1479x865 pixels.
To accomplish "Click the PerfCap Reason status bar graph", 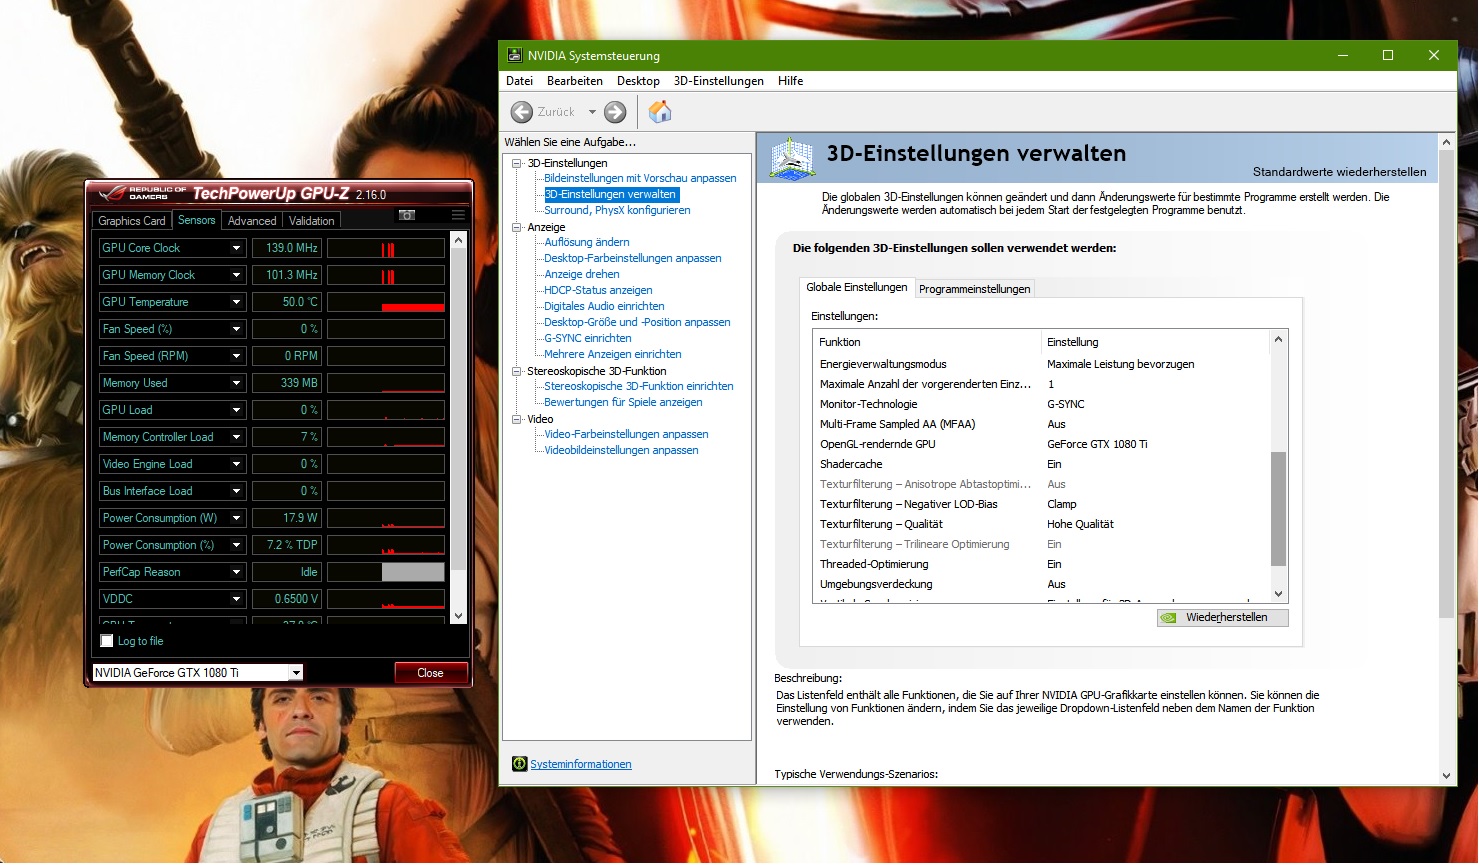I will (x=386, y=572).
